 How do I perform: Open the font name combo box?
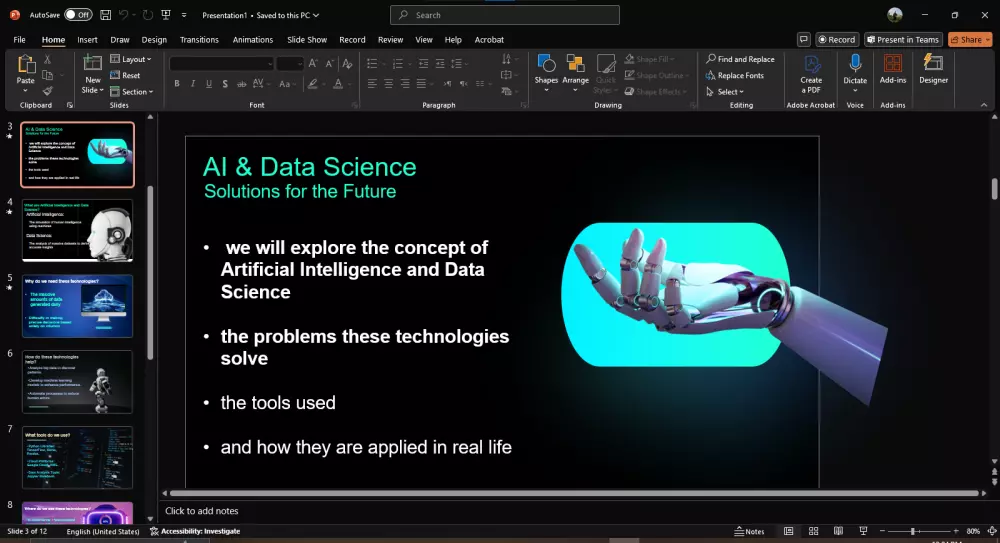pos(221,63)
